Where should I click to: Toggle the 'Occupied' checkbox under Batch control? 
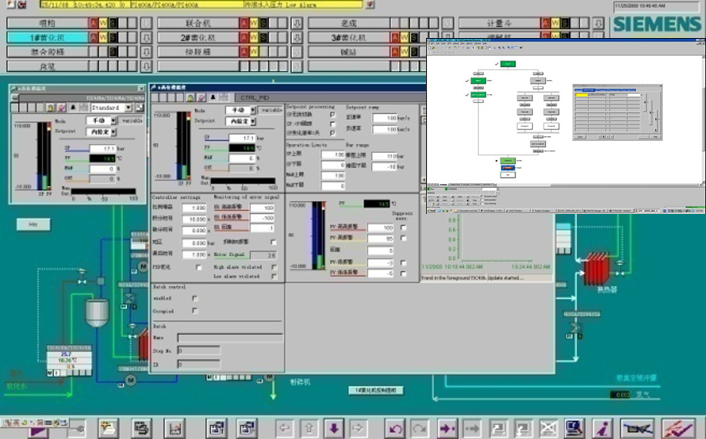pyautogui.click(x=194, y=311)
